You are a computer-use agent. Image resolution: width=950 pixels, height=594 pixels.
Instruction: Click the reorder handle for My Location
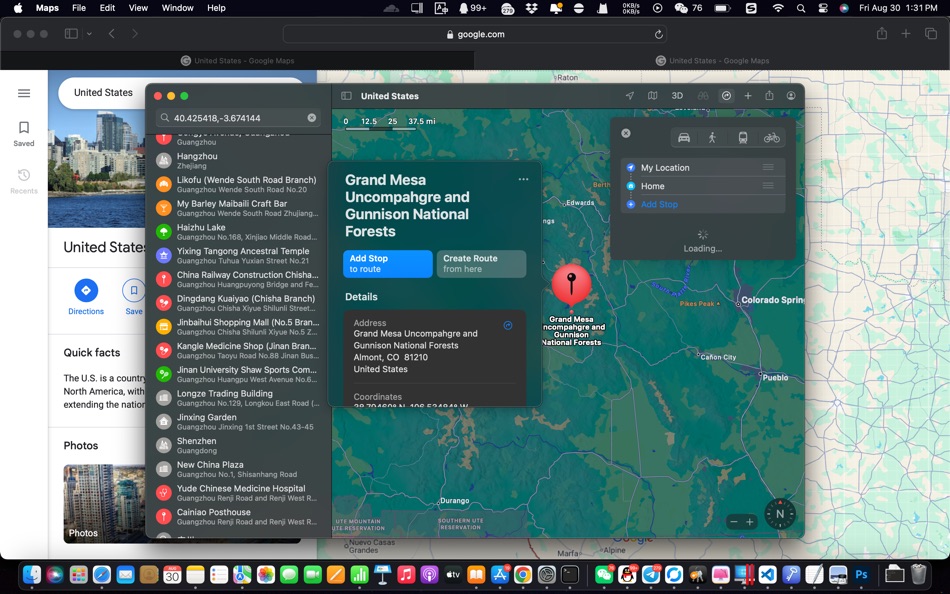pyautogui.click(x=768, y=167)
